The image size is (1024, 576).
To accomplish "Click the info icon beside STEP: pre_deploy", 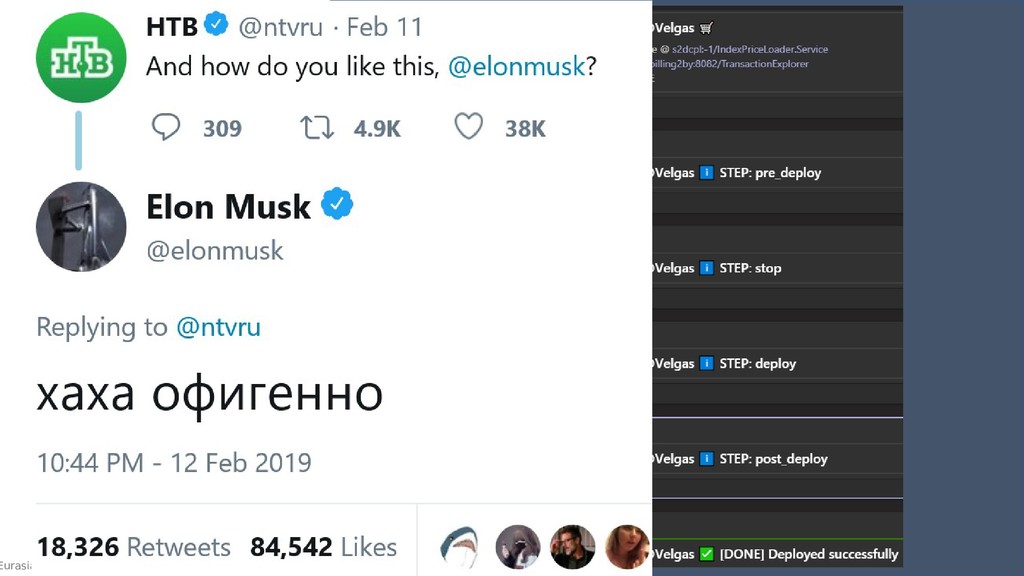I will pyautogui.click(x=707, y=173).
